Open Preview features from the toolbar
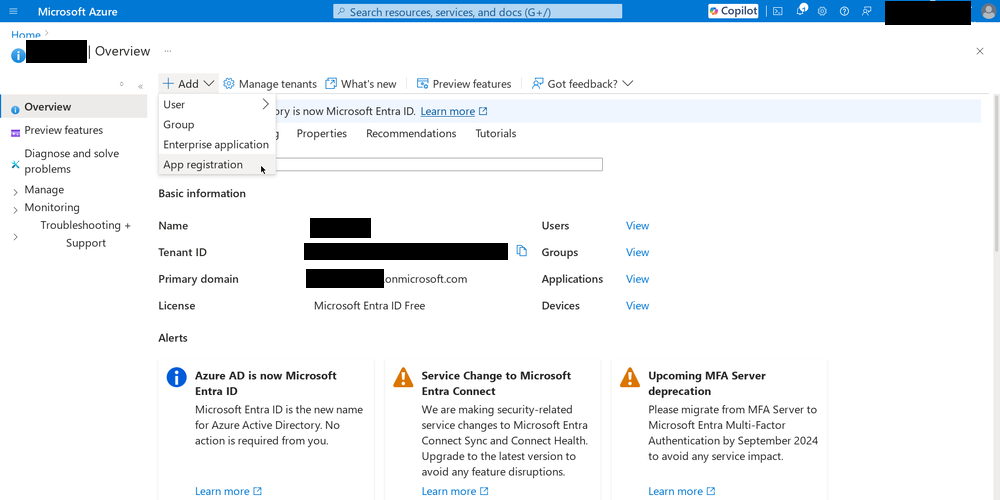 pyautogui.click(x=464, y=84)
